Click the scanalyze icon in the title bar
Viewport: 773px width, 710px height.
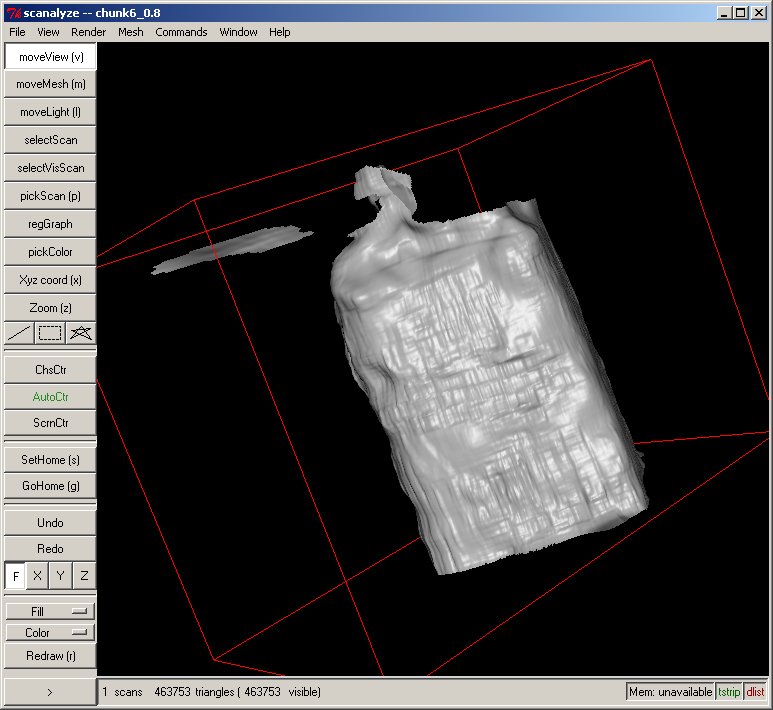click(13, 12)
